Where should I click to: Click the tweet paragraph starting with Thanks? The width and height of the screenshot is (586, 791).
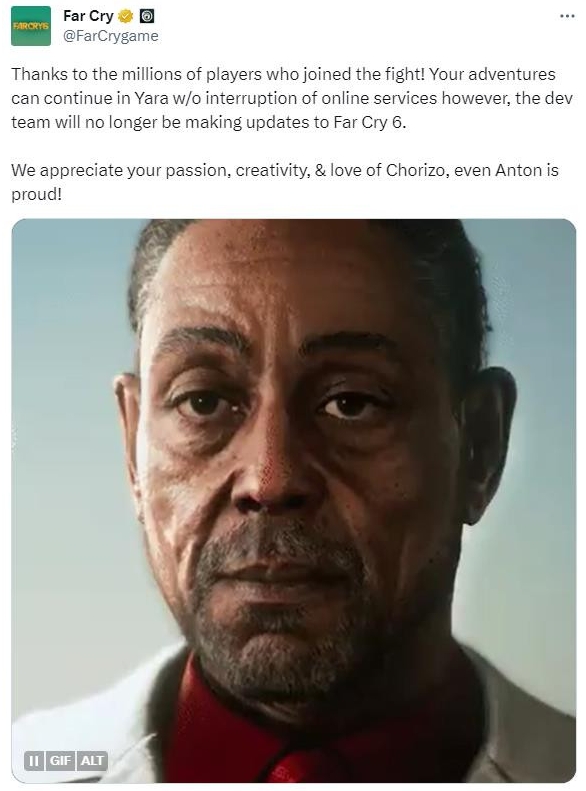click(292, 98)
